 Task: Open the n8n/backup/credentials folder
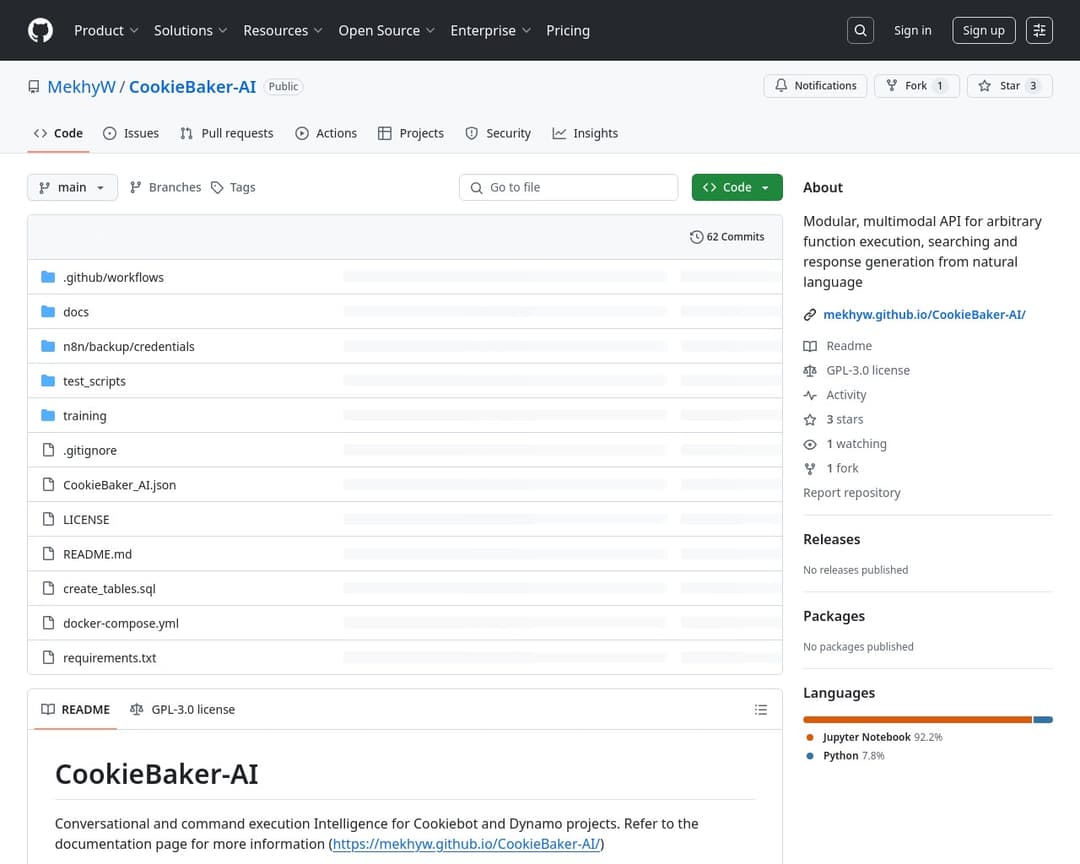click(x=129, y=347)
